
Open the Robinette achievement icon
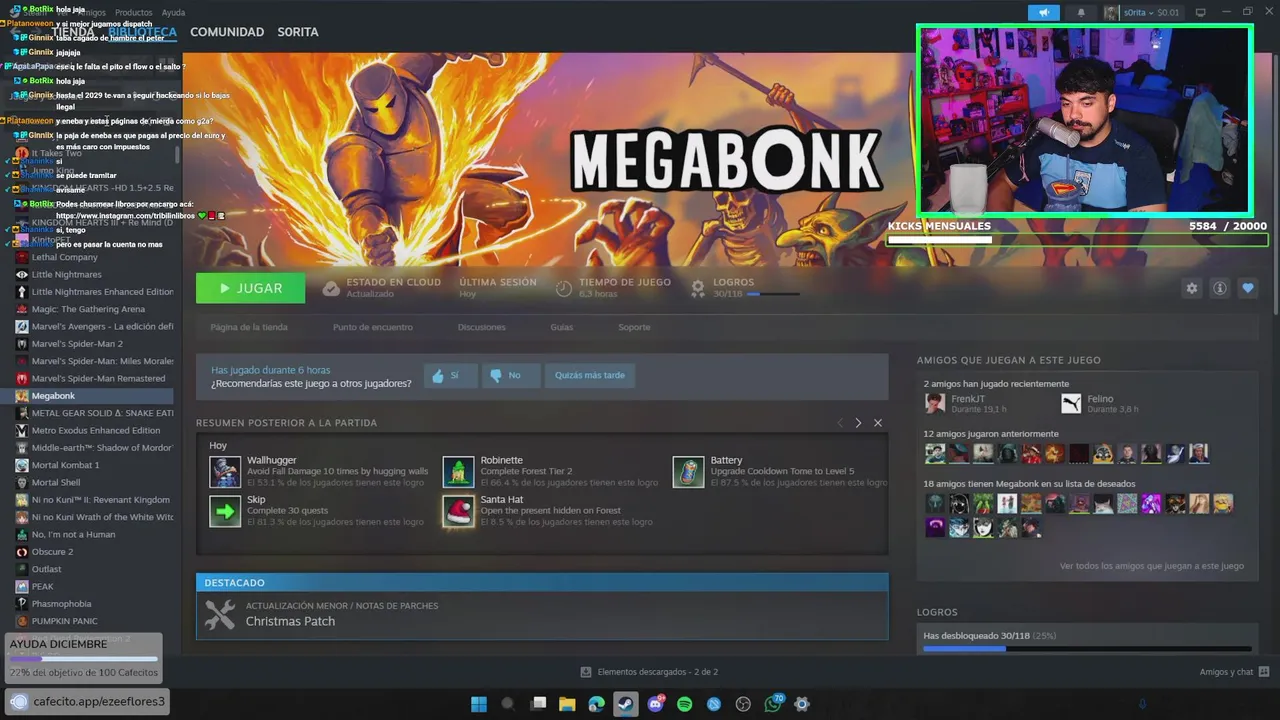pos(458,472)
